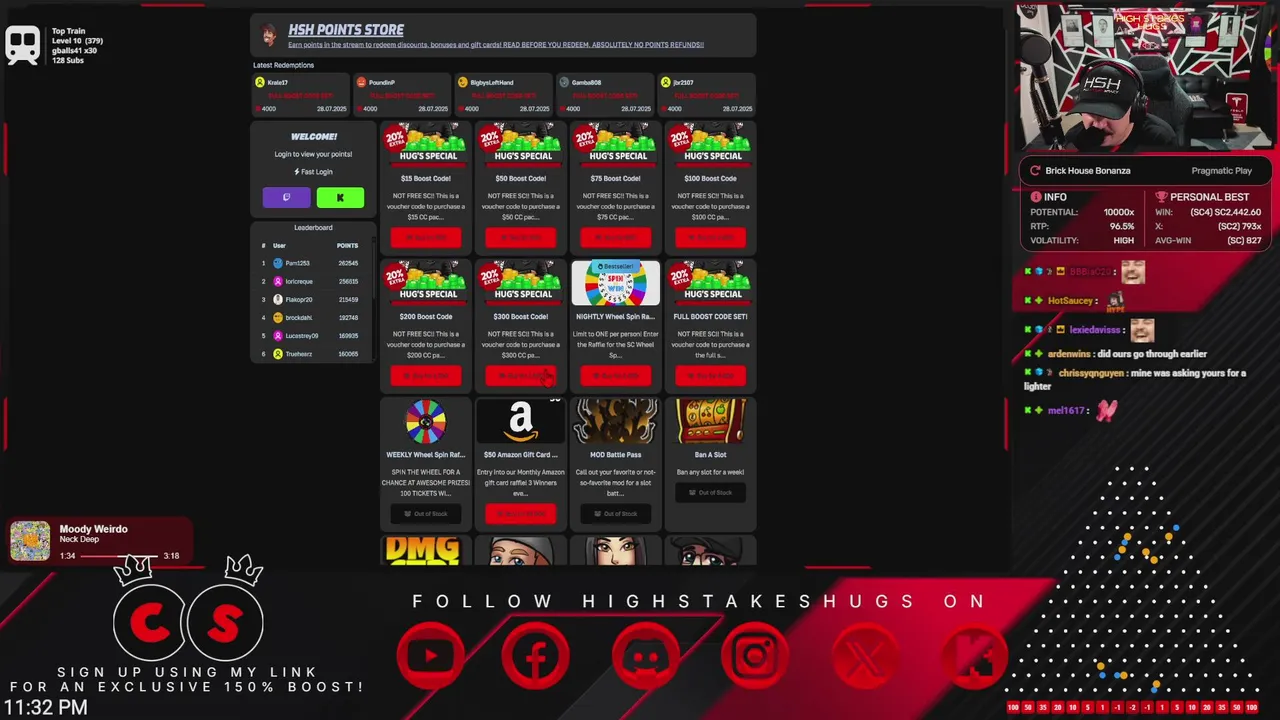The height and width of the screenshot is (720, 1280).
Task: Open the Ban A Slot machine image
Action: coord(710,421)
